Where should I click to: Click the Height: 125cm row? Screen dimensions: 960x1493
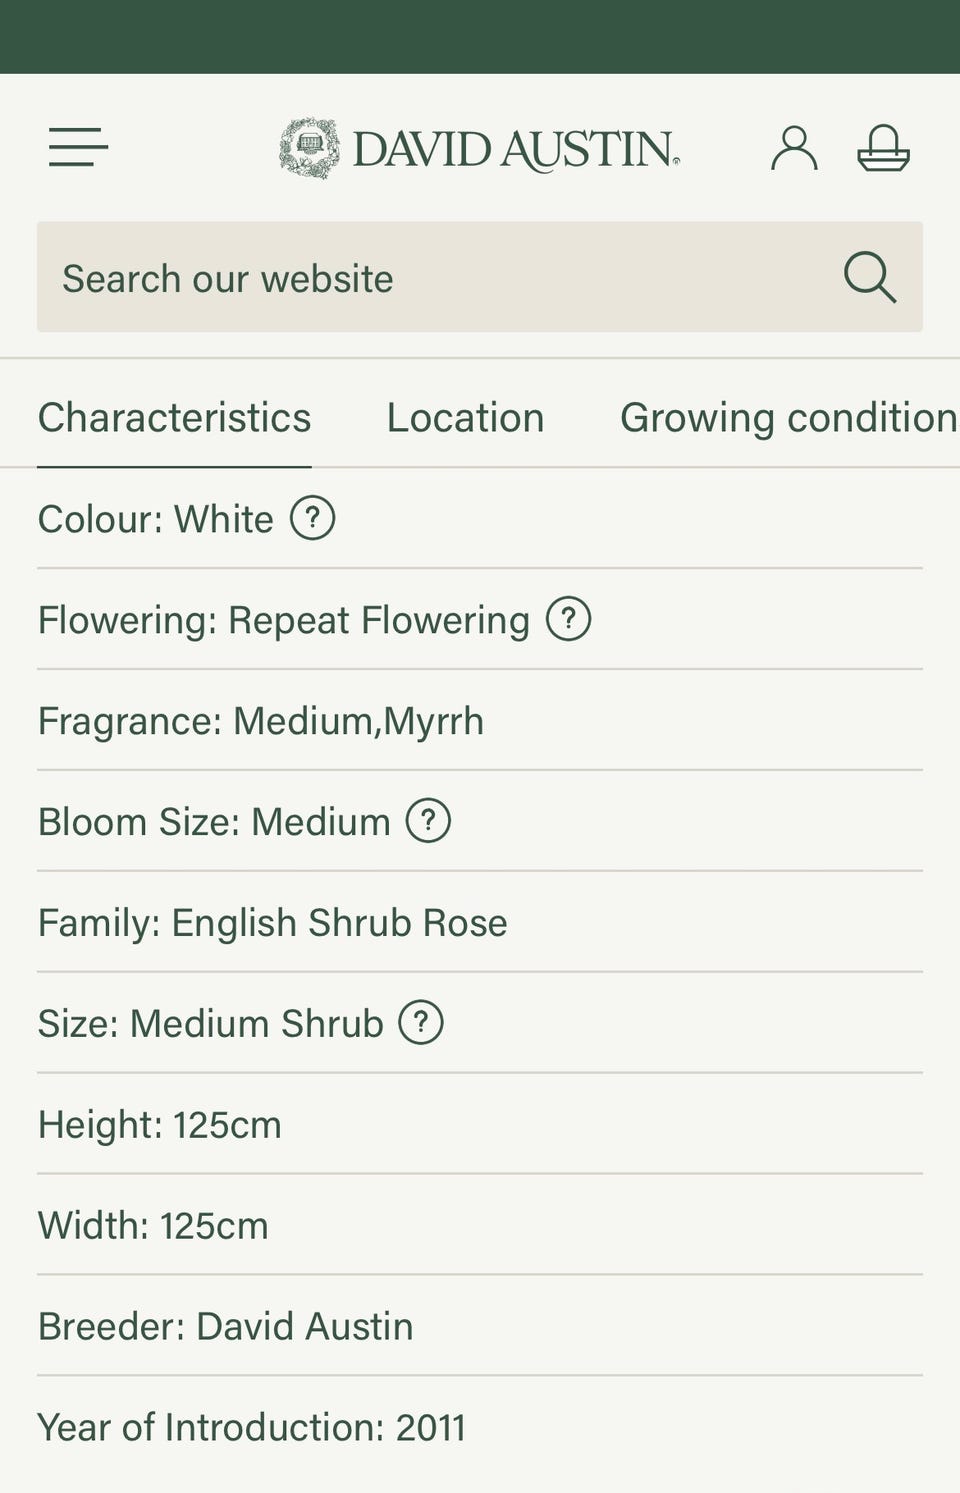(480, 1124)
